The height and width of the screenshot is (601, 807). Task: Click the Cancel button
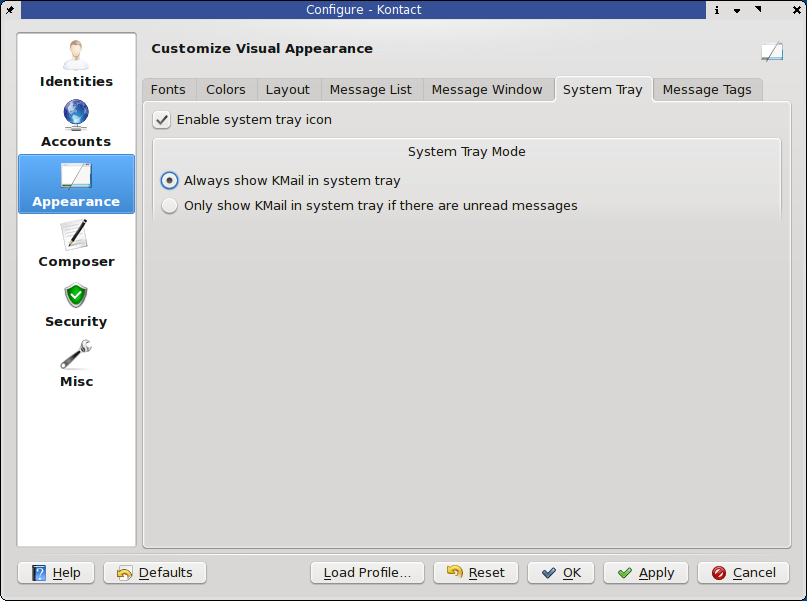pyautogui.click(x=743, y=573)
